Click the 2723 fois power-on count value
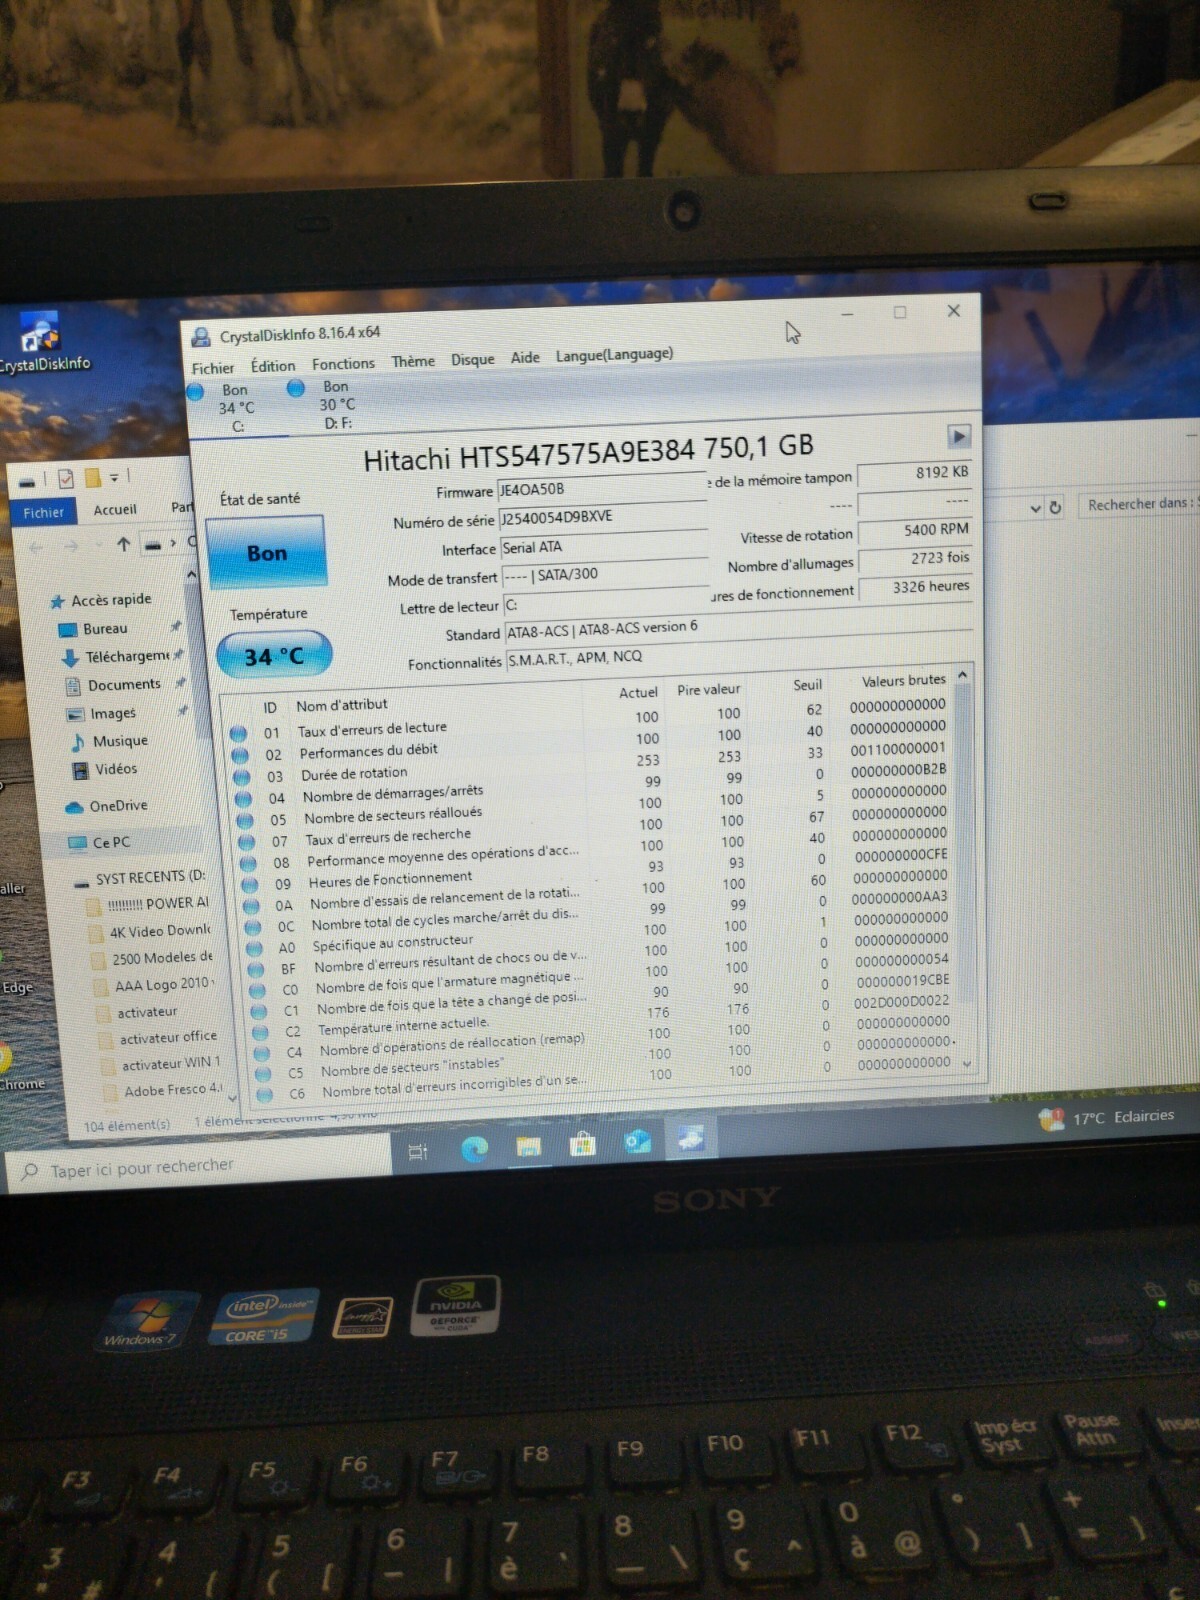The image size is (1200, 1600). tap(915, 558)
